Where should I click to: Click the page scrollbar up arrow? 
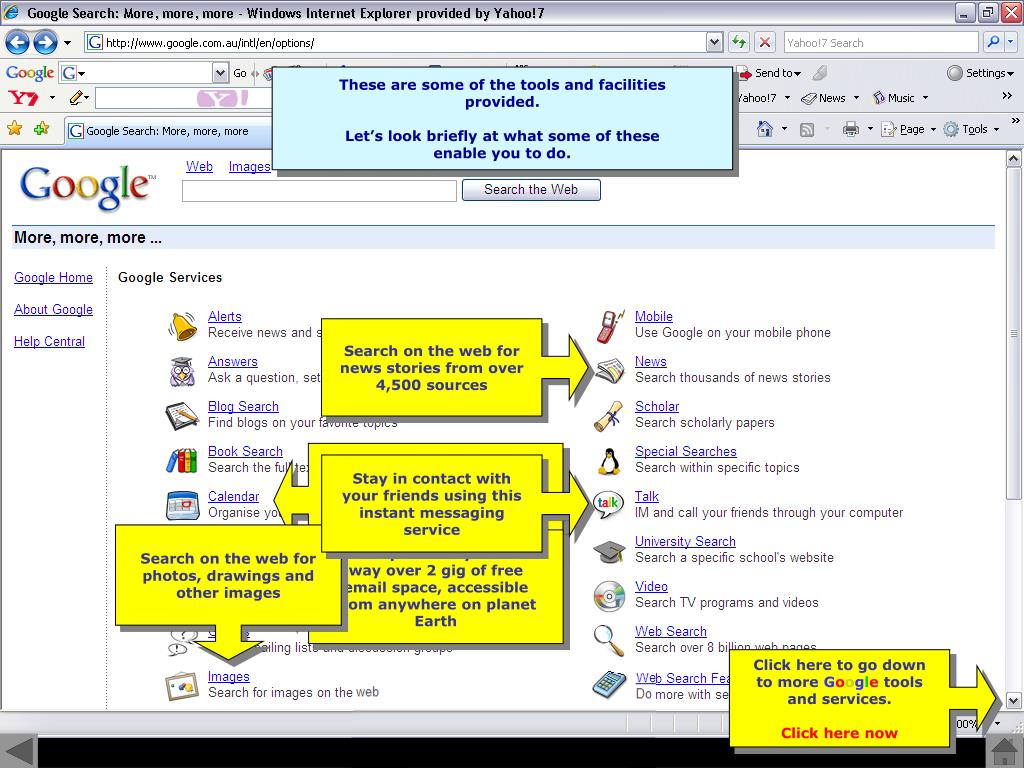(1013, 158)
